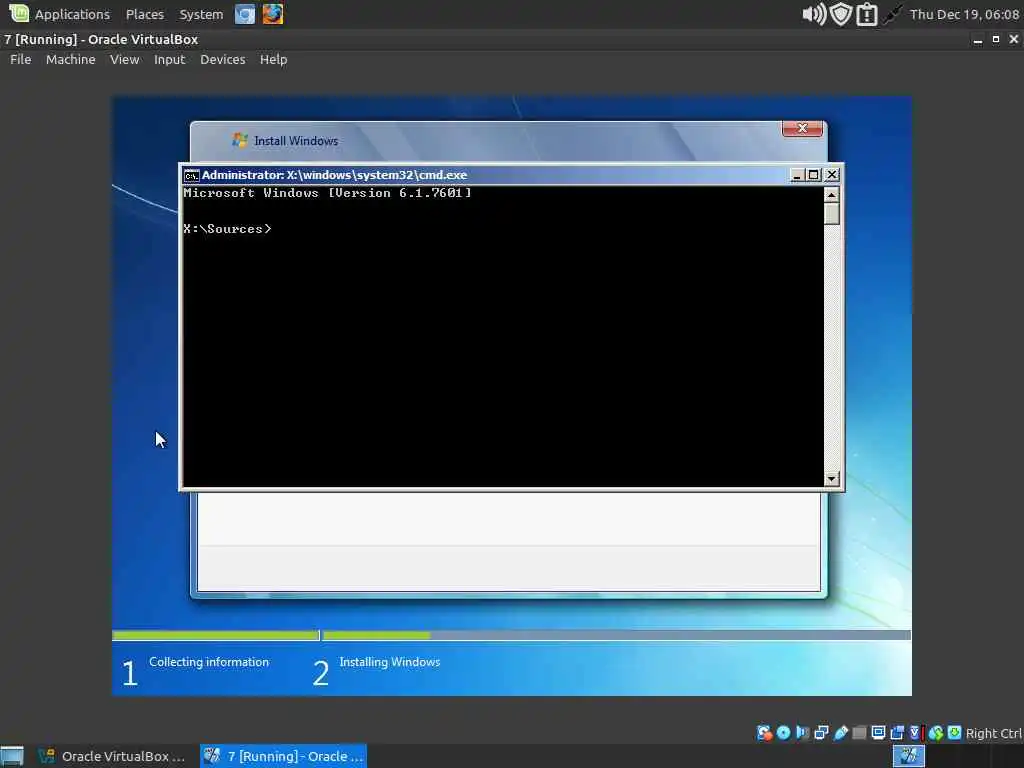Close the cmd.exe command prompt window
The width and height of the screenshot is (1024, 768).
[831, 174]
